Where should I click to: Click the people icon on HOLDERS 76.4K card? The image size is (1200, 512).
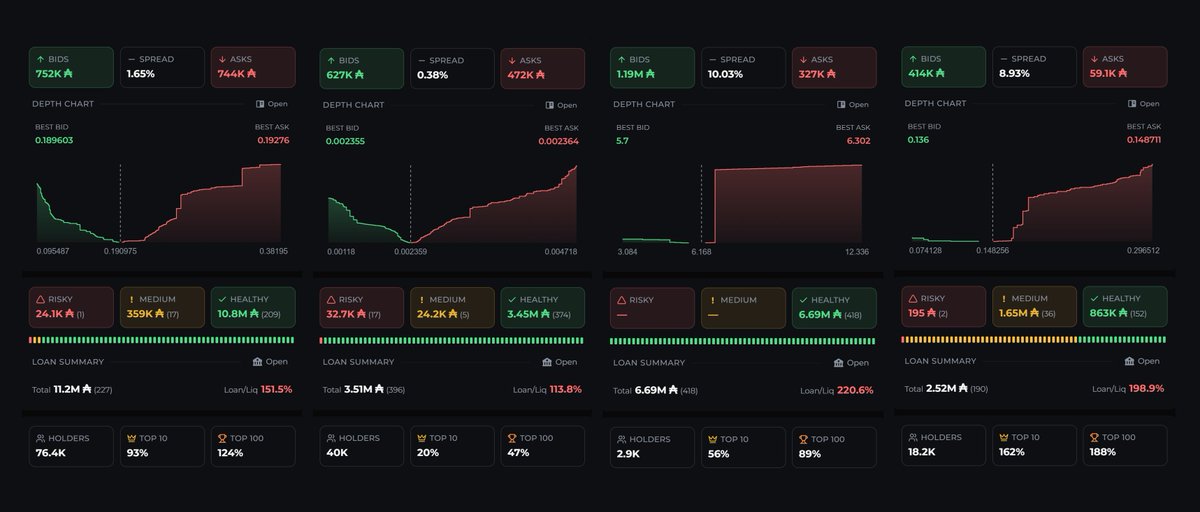point(40,438)
